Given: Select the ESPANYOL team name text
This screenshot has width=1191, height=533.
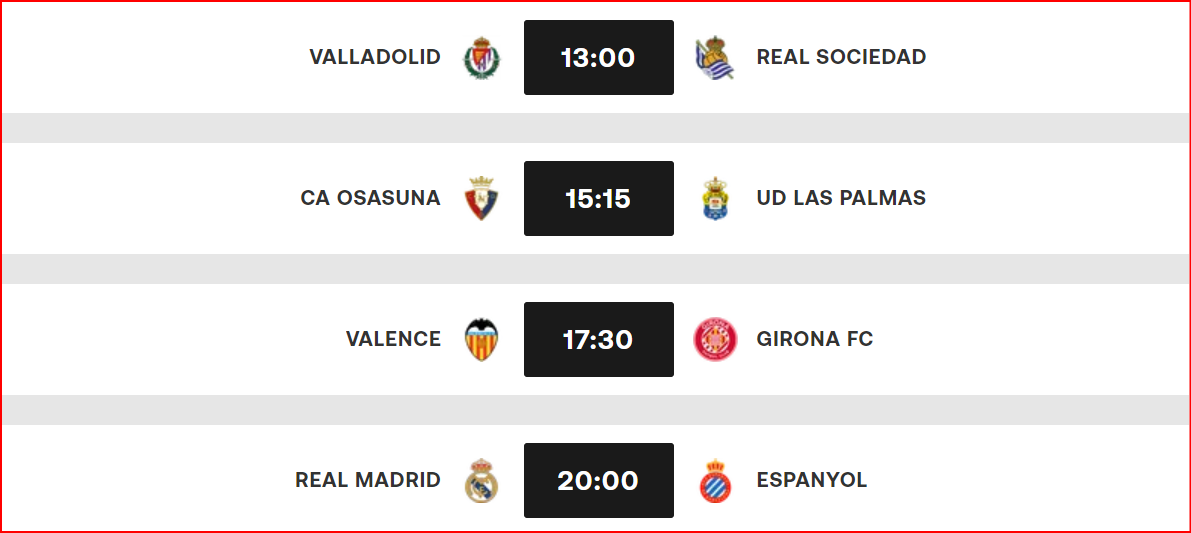Looking at the screenshot, I should (x=812, y=480).
